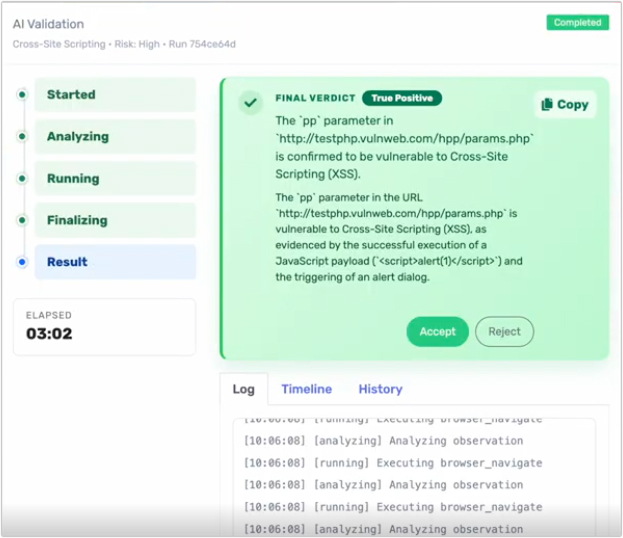Click the ELAPSED label

(49, 315)
